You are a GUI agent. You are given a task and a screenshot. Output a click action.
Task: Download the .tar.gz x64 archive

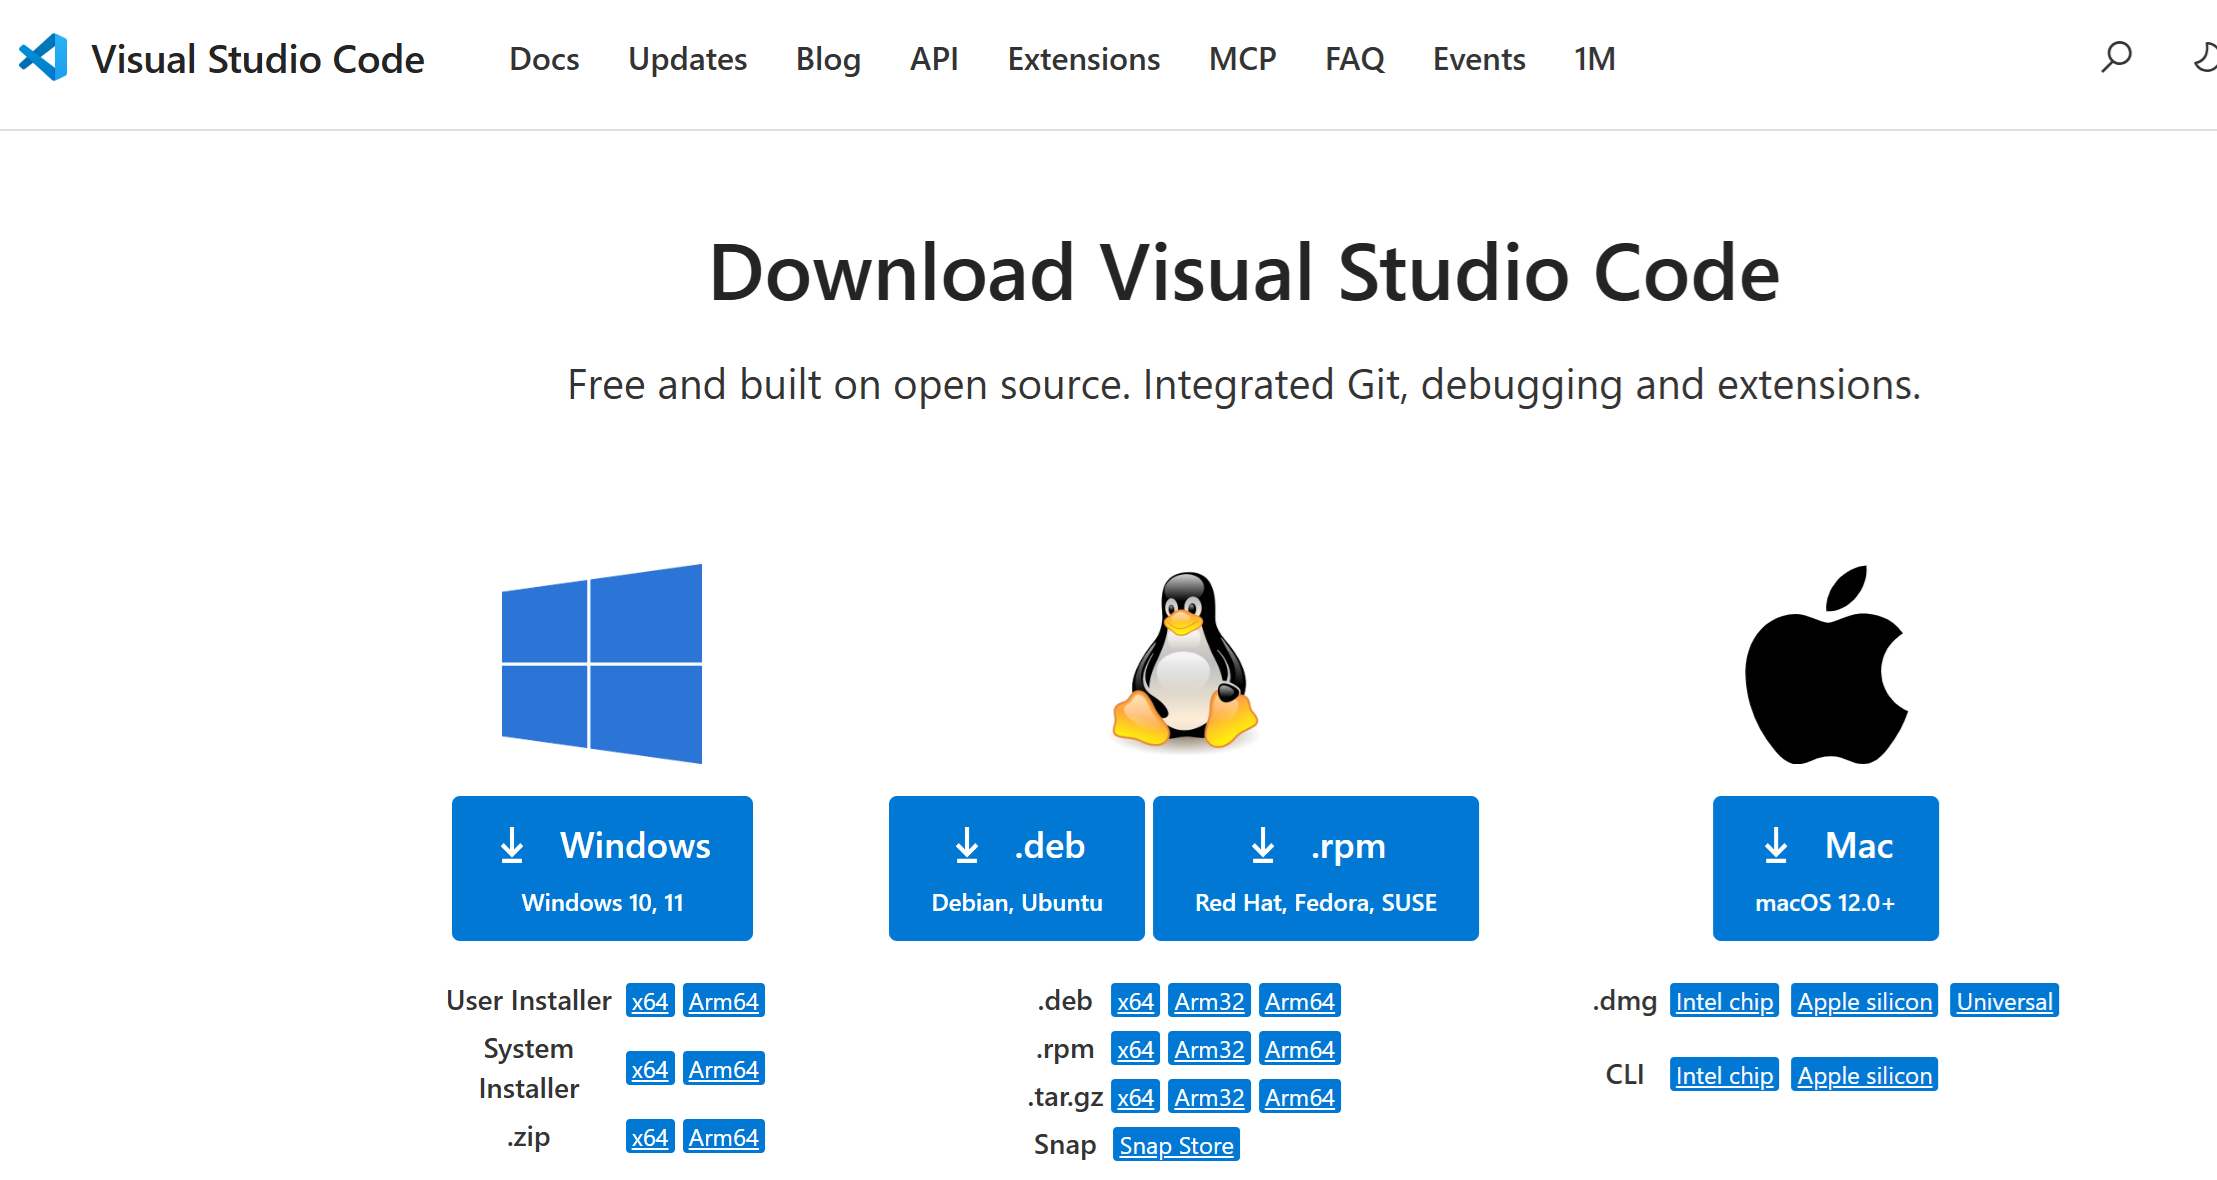(x=1136, y=1097)
